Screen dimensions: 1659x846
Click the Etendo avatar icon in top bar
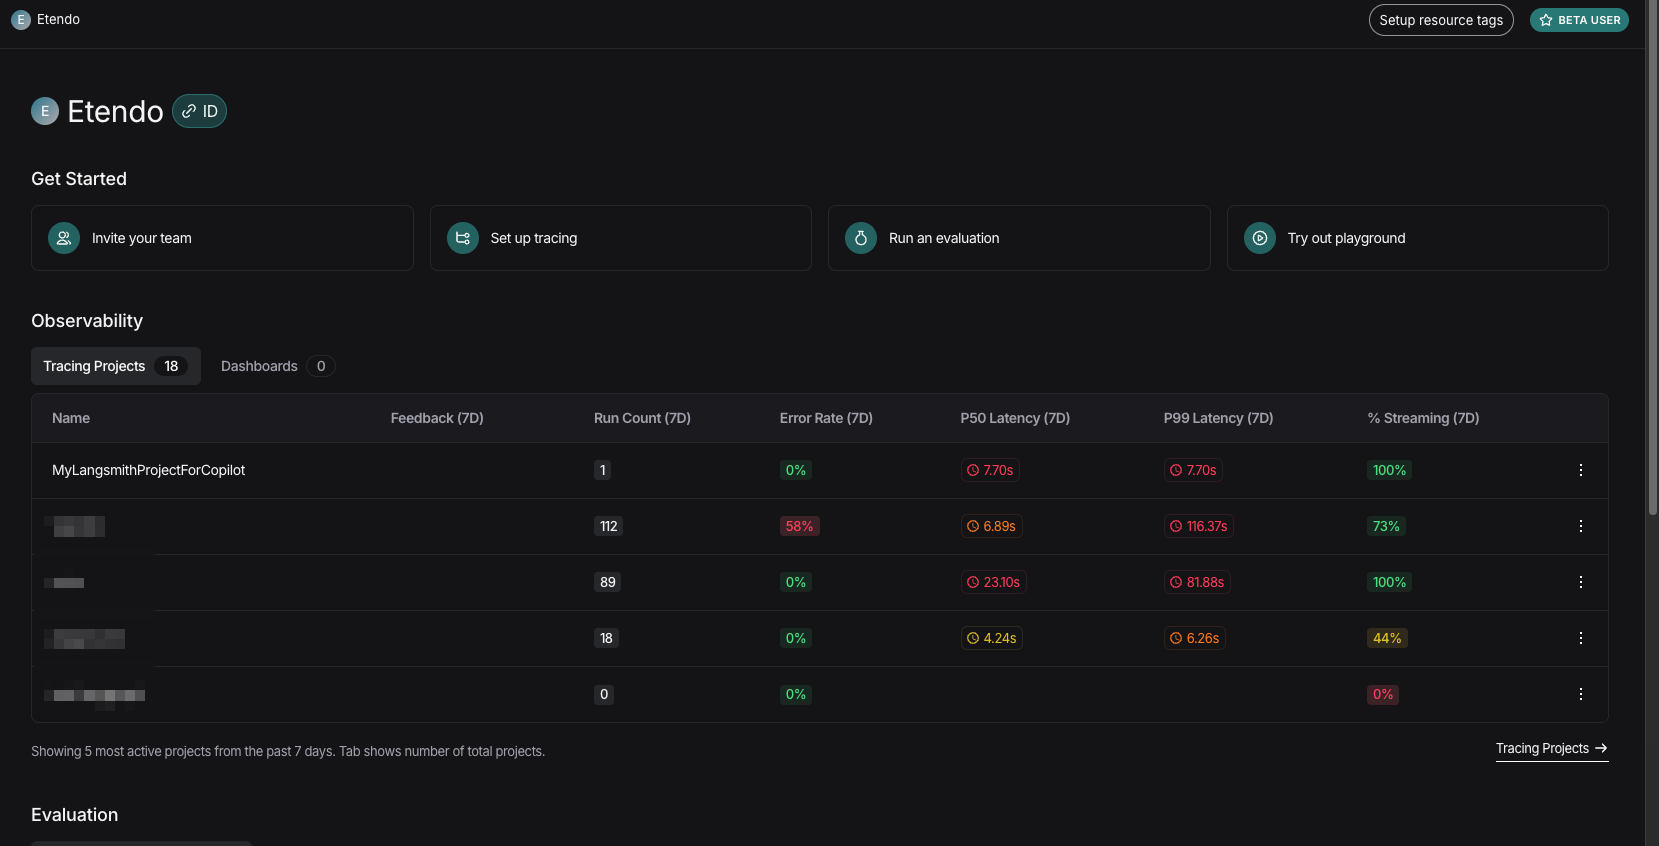[x=21, y=20]
